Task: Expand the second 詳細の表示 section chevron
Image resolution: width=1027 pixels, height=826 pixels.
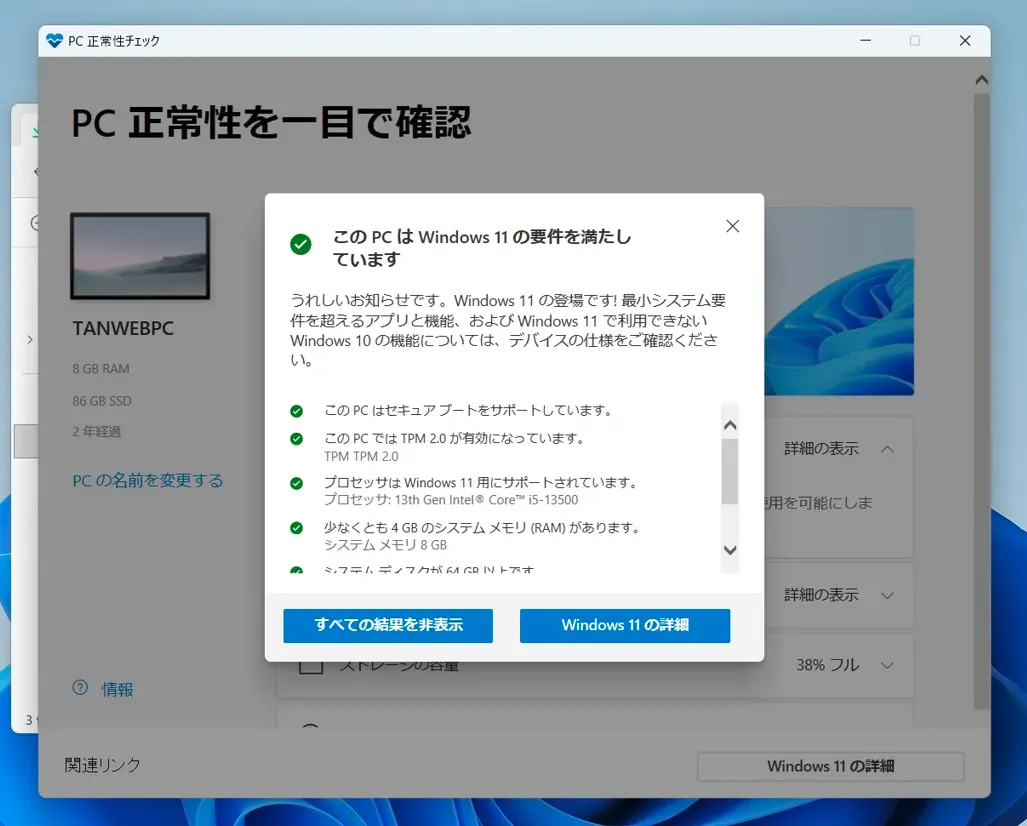Action: [x=887, y=595]
